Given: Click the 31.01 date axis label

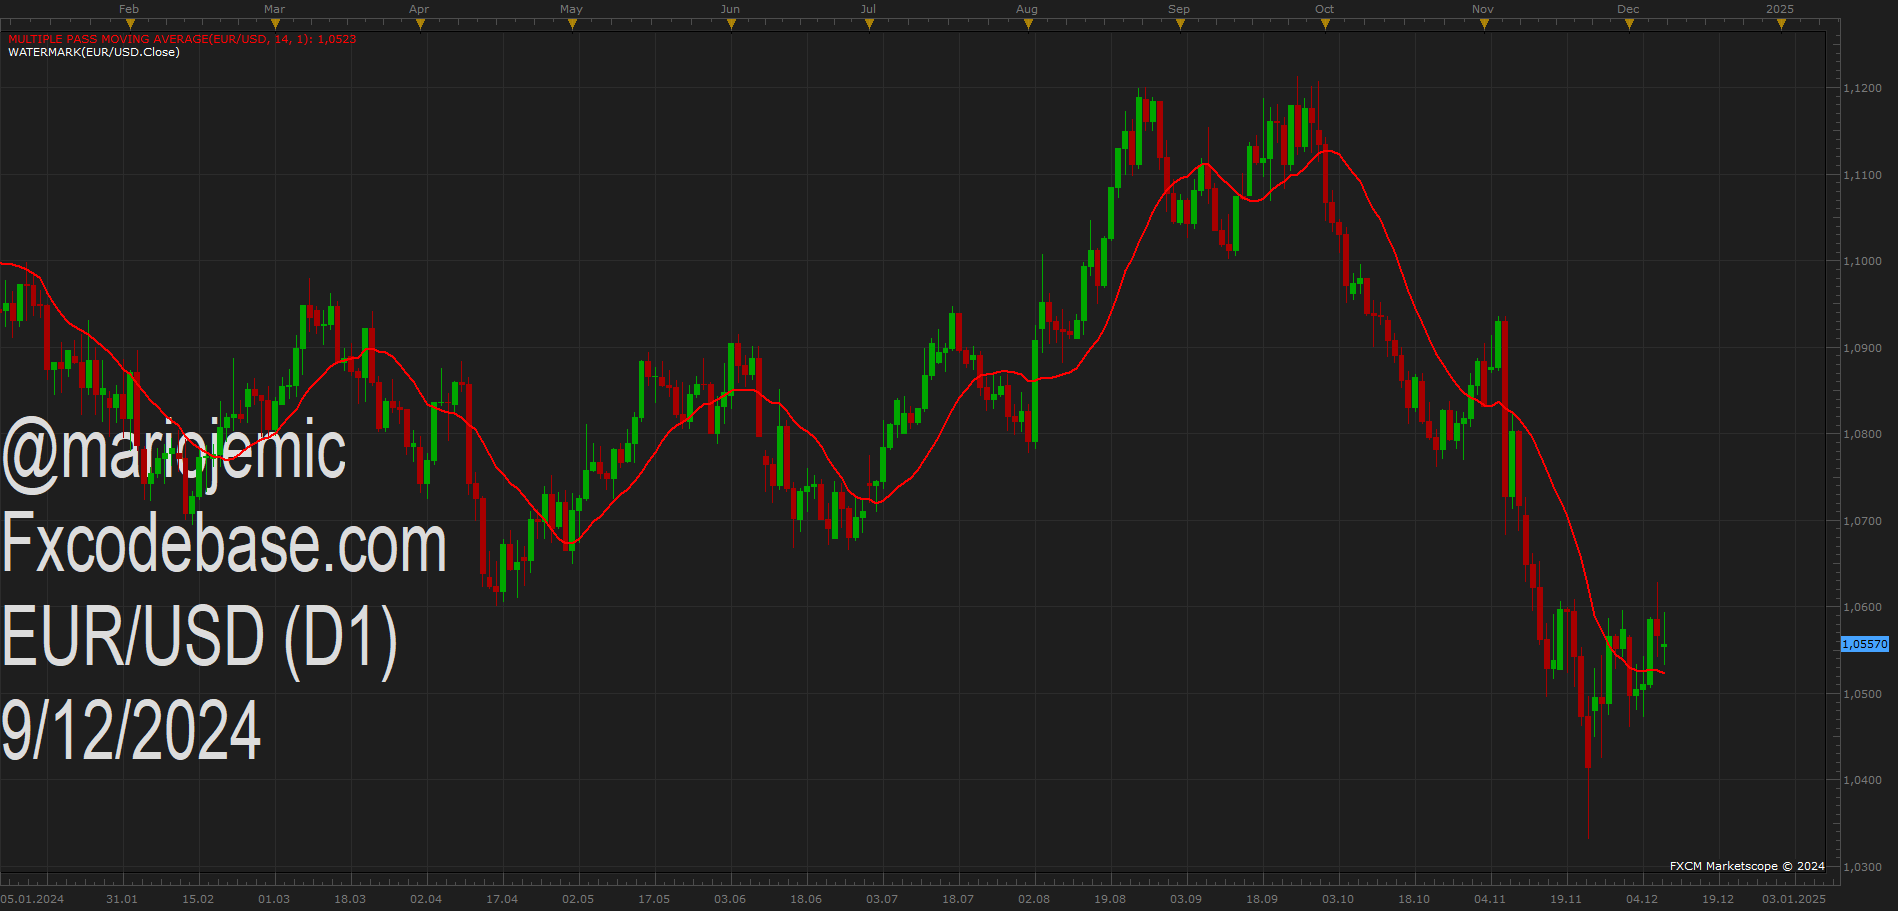Looking at the screenshot, I should (122, 899).
